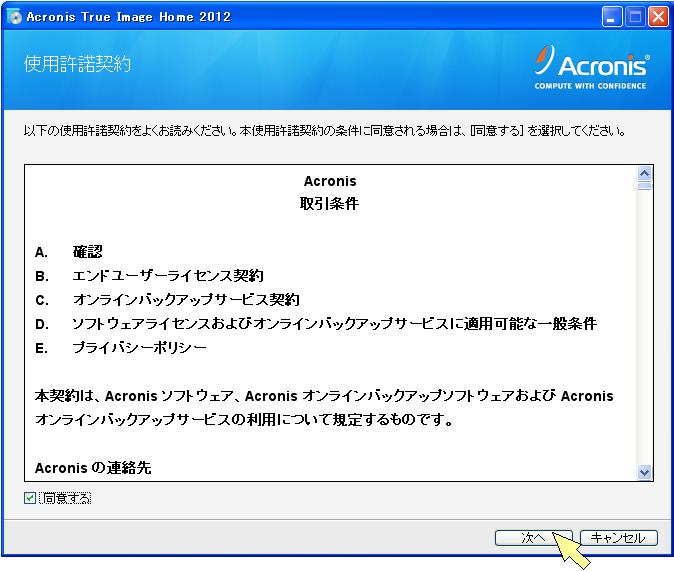Click the キャンセル button

point(619,537)
